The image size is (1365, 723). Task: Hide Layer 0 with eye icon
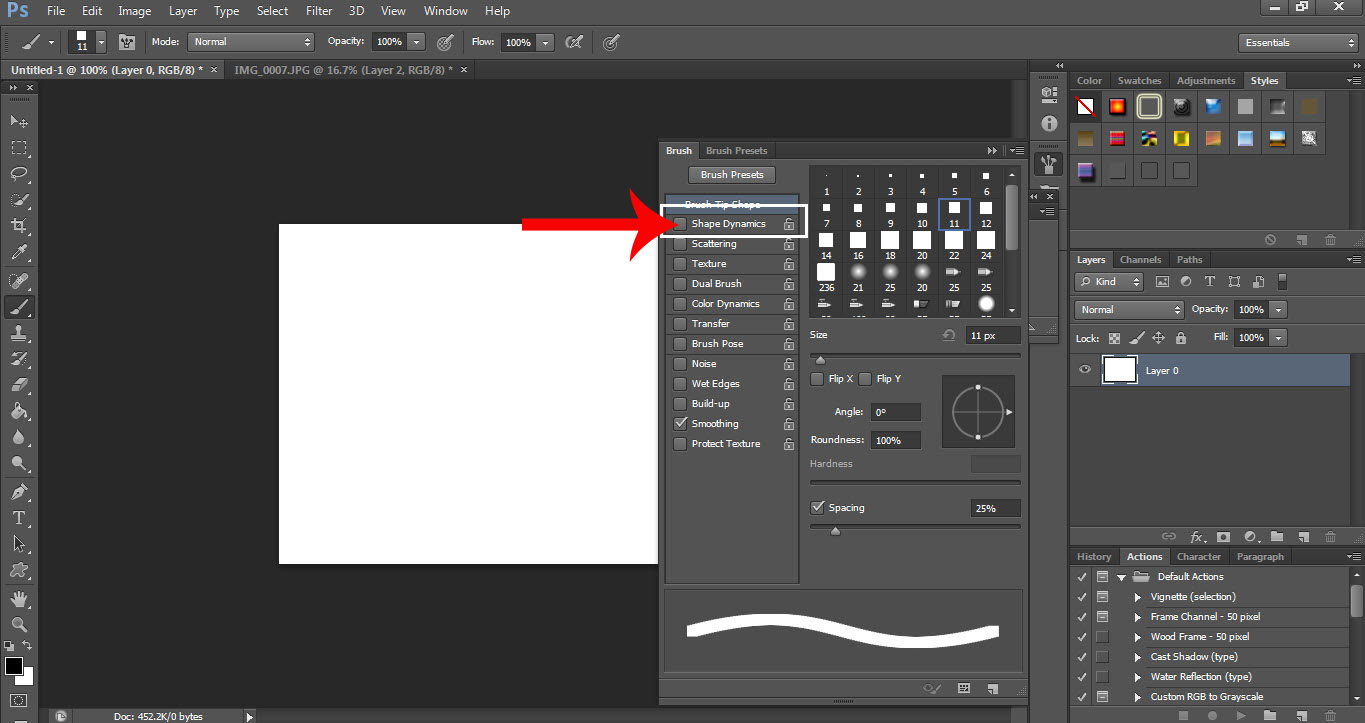[x=1085, y=370]
